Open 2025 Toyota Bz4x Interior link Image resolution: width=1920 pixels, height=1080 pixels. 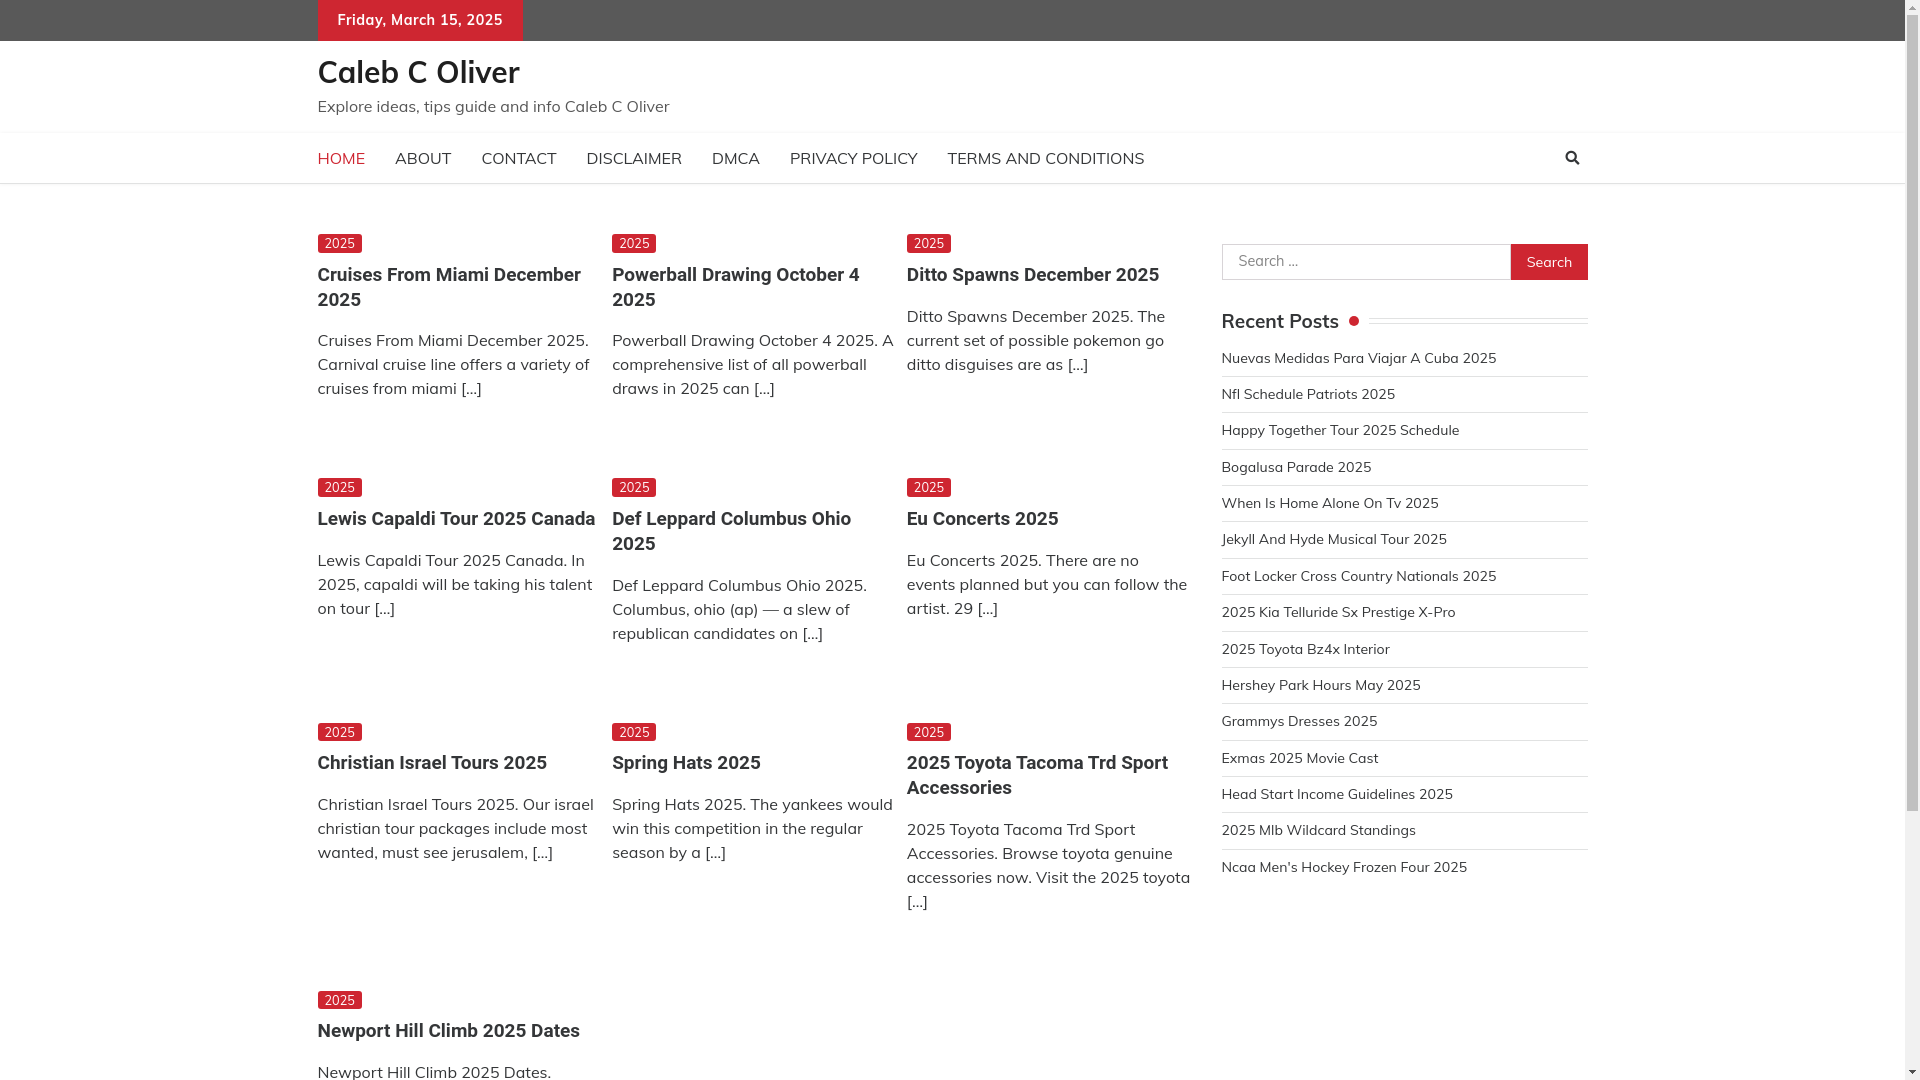pos(1305,649)
